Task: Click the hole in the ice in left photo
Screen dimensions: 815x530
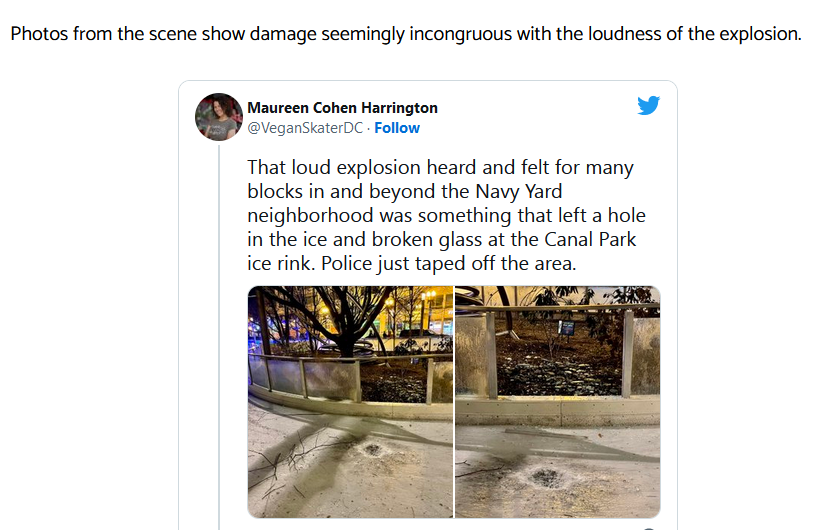Action: (373, 449)
